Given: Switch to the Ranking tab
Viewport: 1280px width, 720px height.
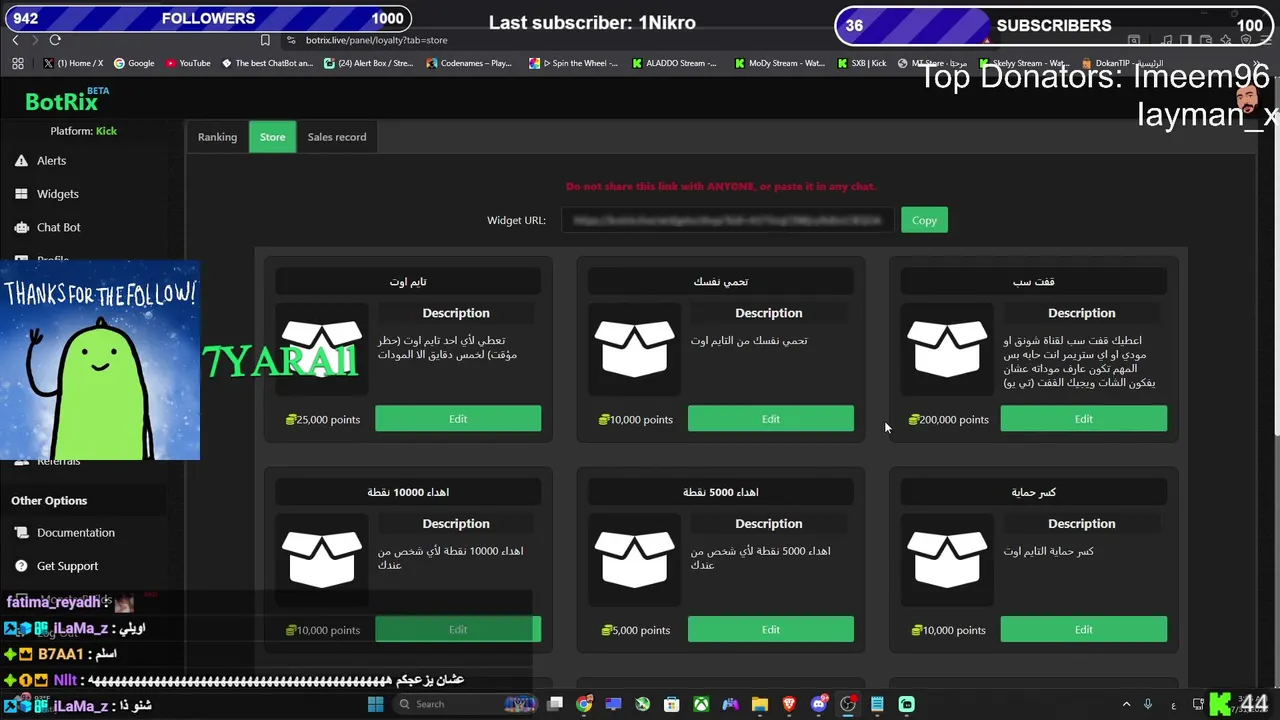Looking at the screenshot, I should [x=217, y=137].
